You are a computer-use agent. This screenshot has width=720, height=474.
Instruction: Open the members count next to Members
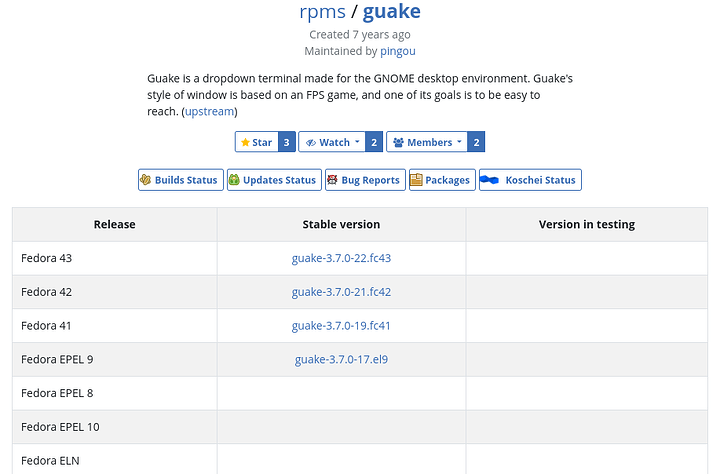click(x=476, y=142)
